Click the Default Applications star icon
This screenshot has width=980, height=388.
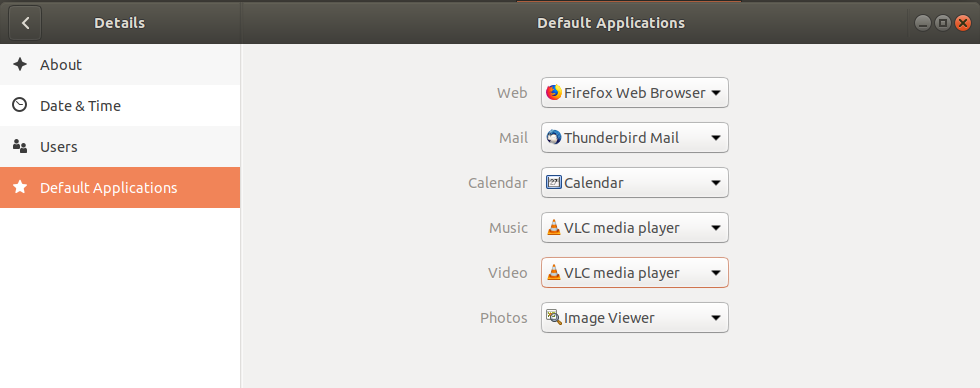(20, 187)
